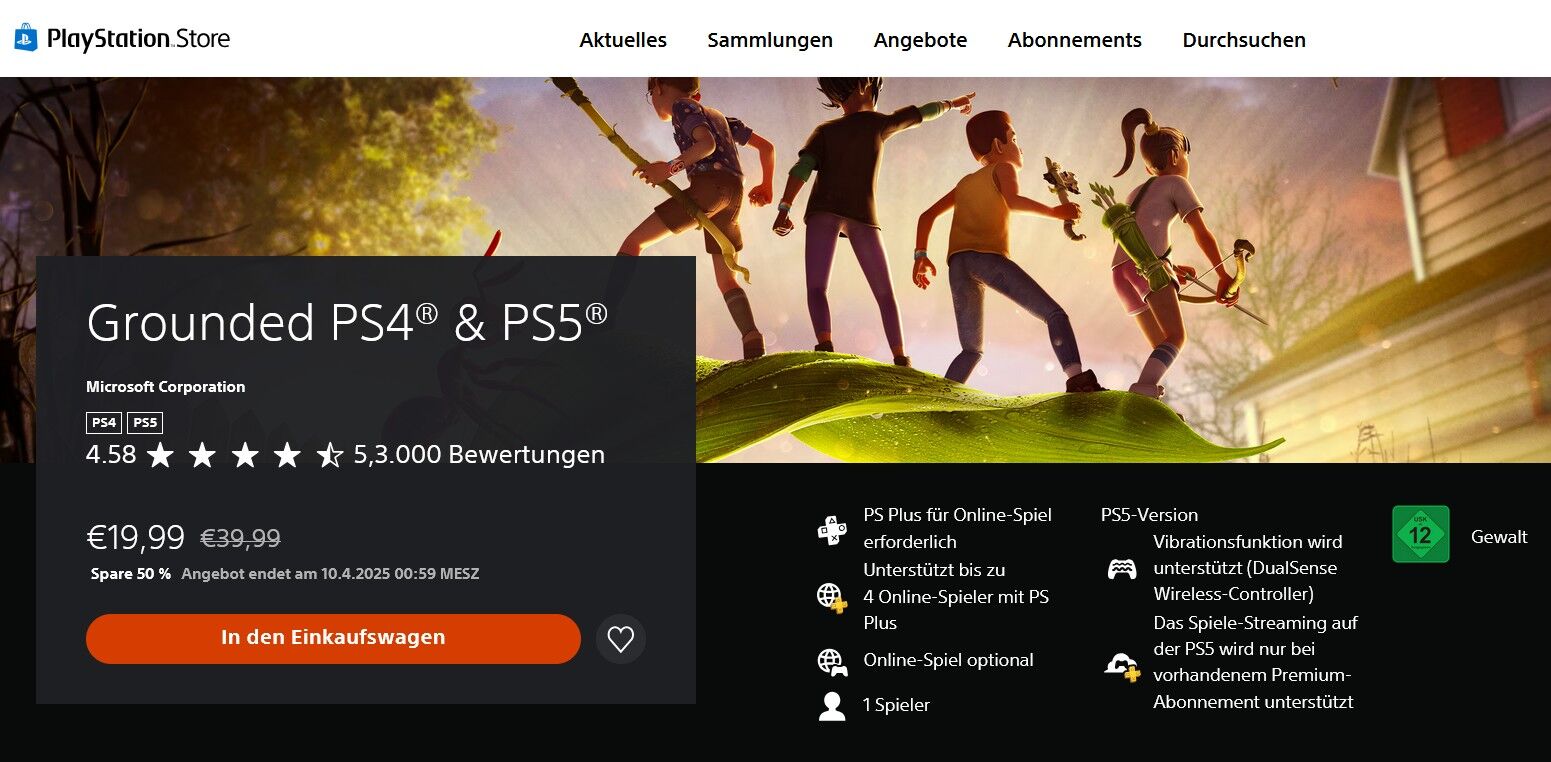Open the Sammlungen menu
The width and height of the screenshot is (1551, 762).
pyautogui.click(x=770, y=40)
